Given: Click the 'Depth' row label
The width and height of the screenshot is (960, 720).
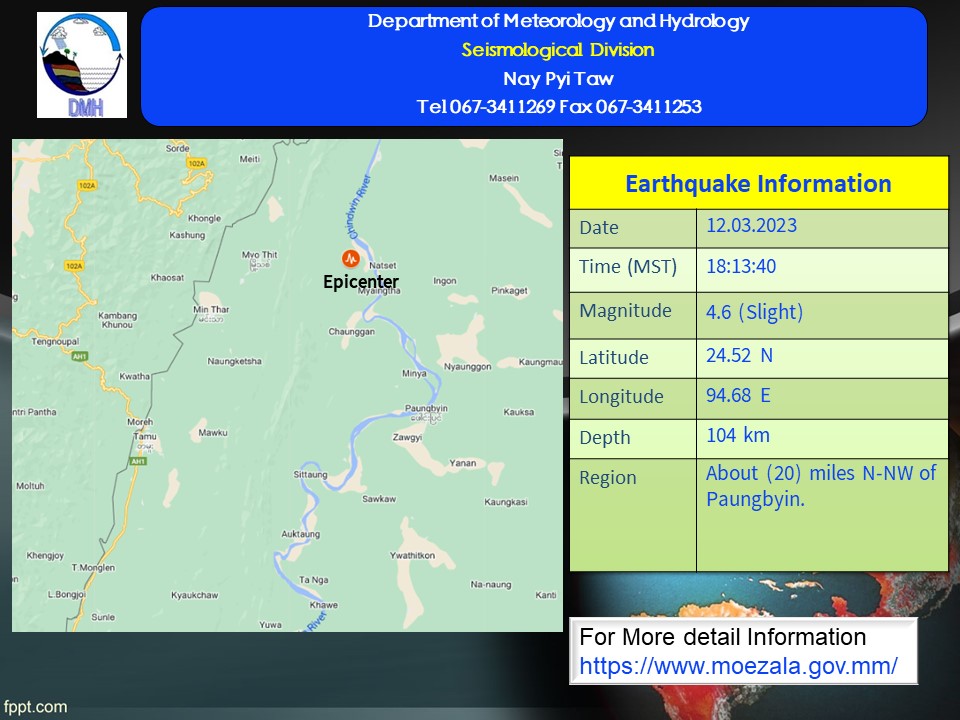Looking at the screenshot, I should click(605, 438).
